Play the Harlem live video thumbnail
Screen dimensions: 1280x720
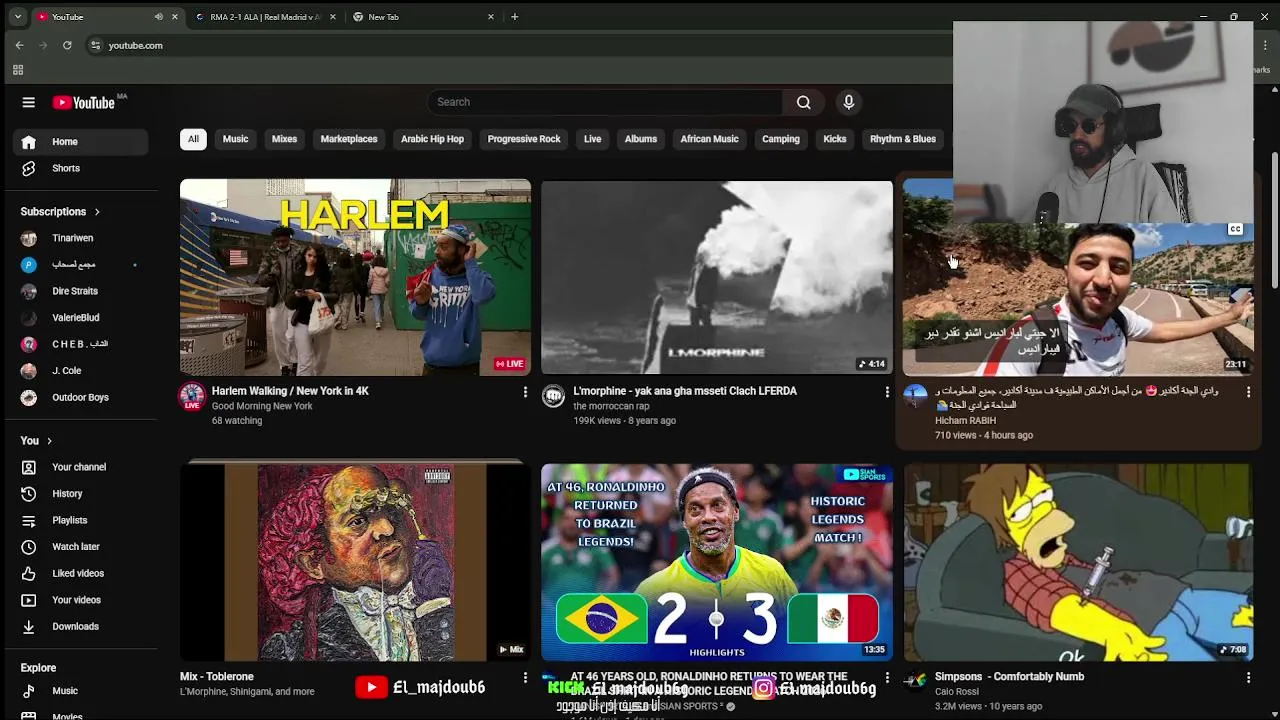click(x=355, y=278)
